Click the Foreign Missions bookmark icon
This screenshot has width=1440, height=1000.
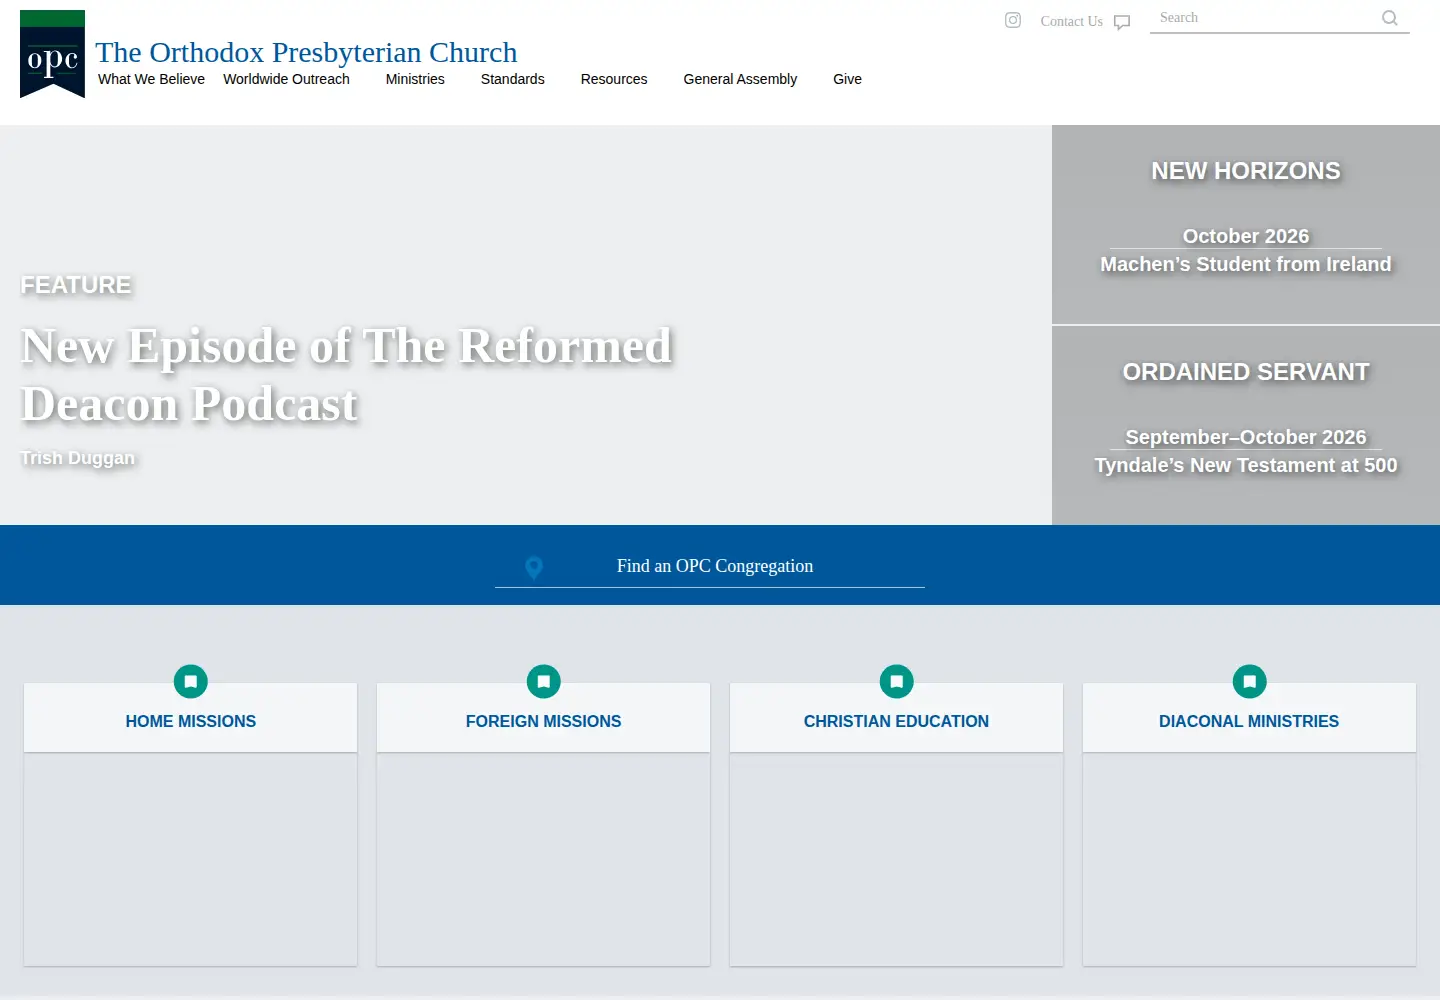click(x=544, y=682)
